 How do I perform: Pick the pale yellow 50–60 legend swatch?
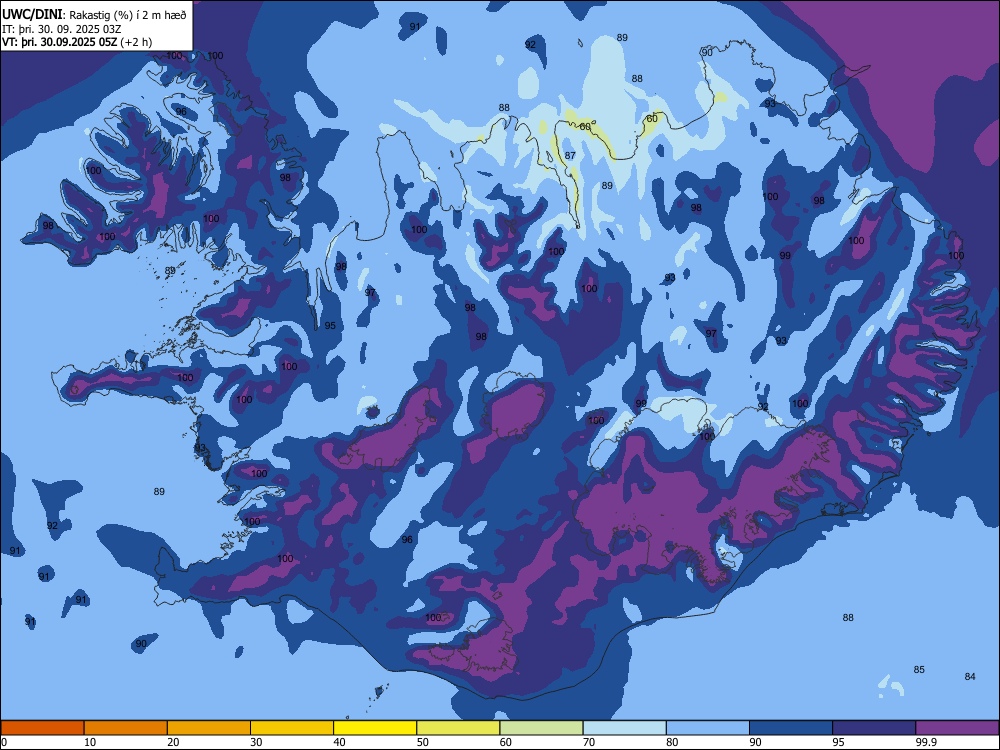(458, 728)
